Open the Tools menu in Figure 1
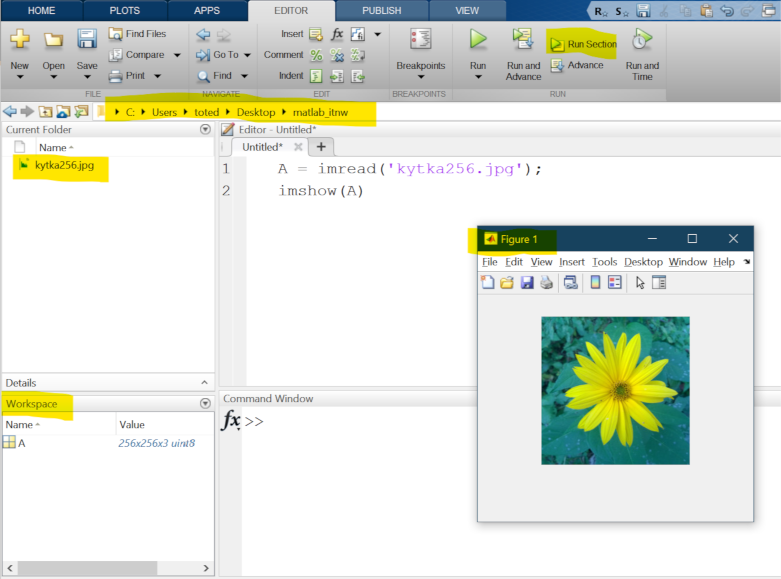The width and height of the screenshot is (781, 579). tap(604, 262)
